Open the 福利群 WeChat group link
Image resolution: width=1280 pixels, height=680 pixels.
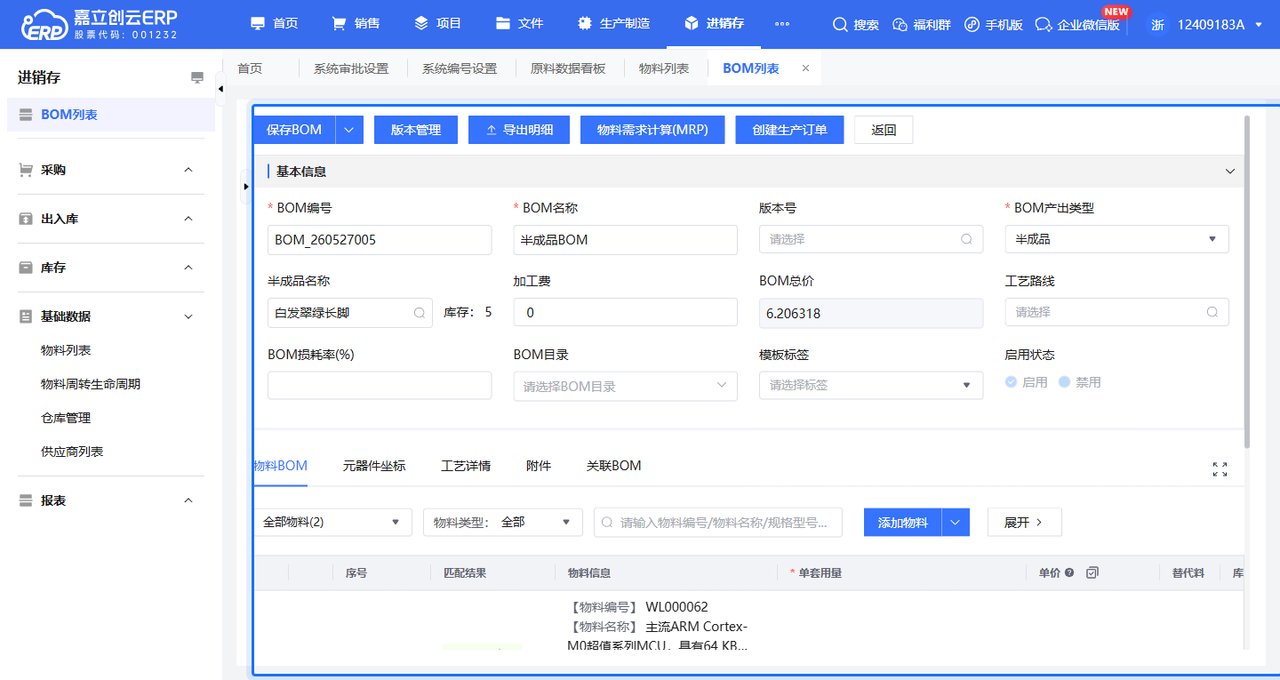(921, 24)
